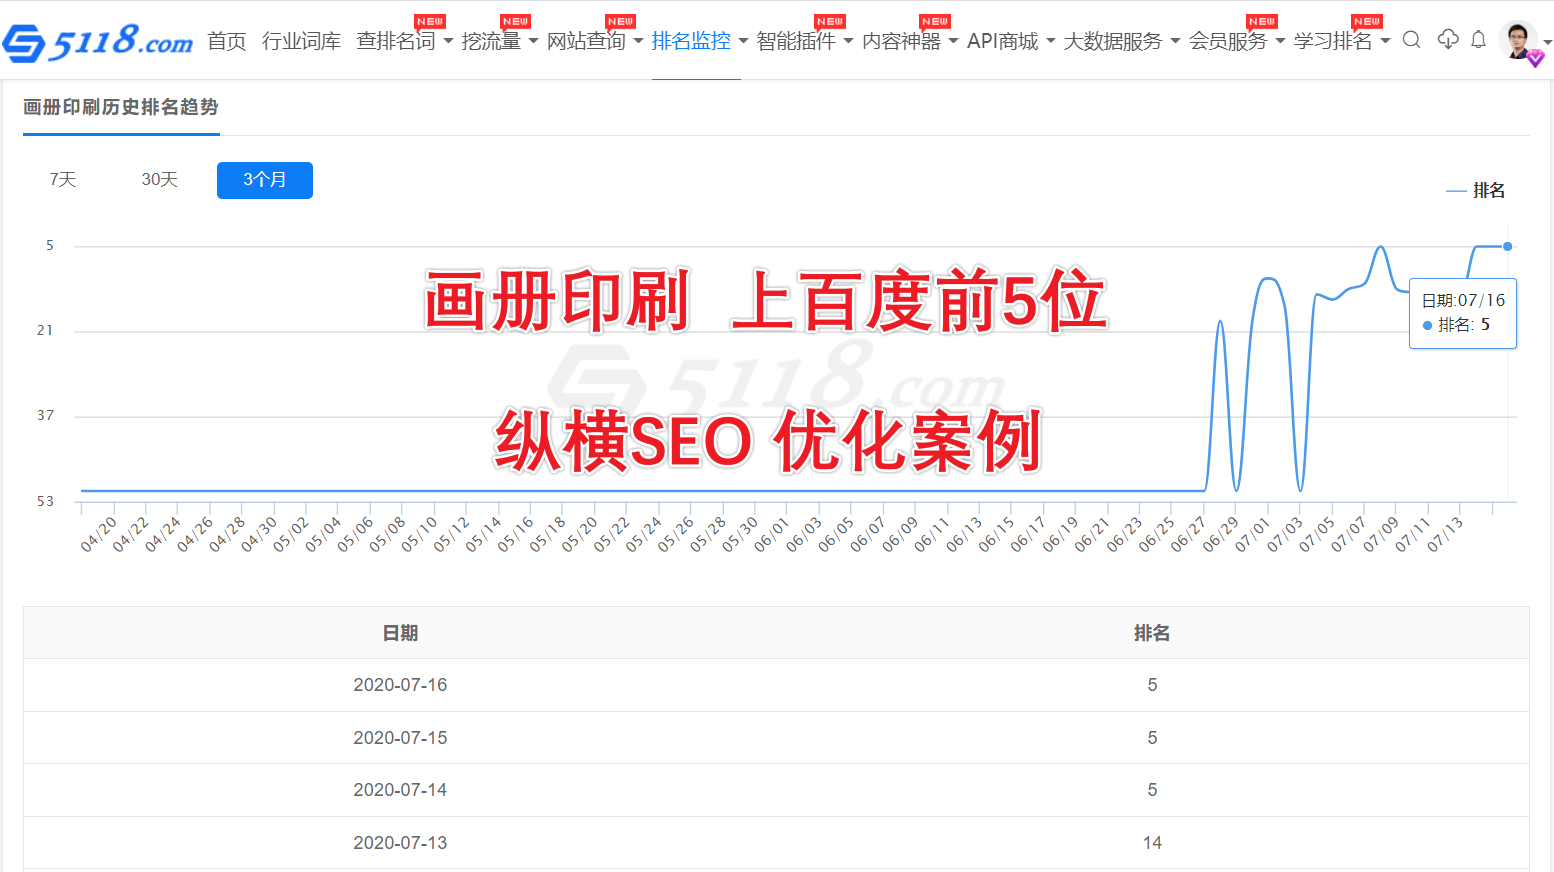
Task: Select the 7天 time range
Action: (x=63, y=180)
